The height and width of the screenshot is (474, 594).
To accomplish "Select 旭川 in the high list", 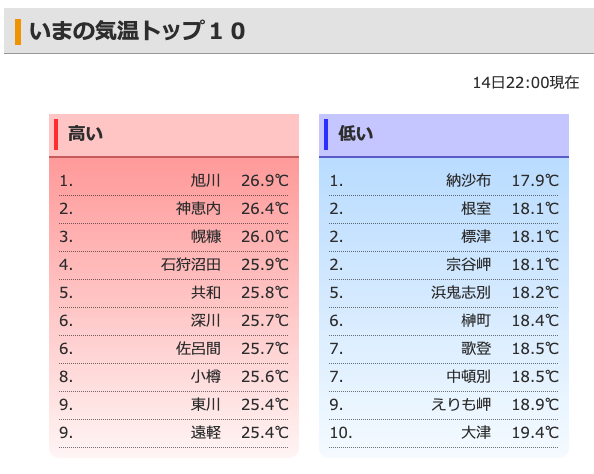I will [206, 181].
